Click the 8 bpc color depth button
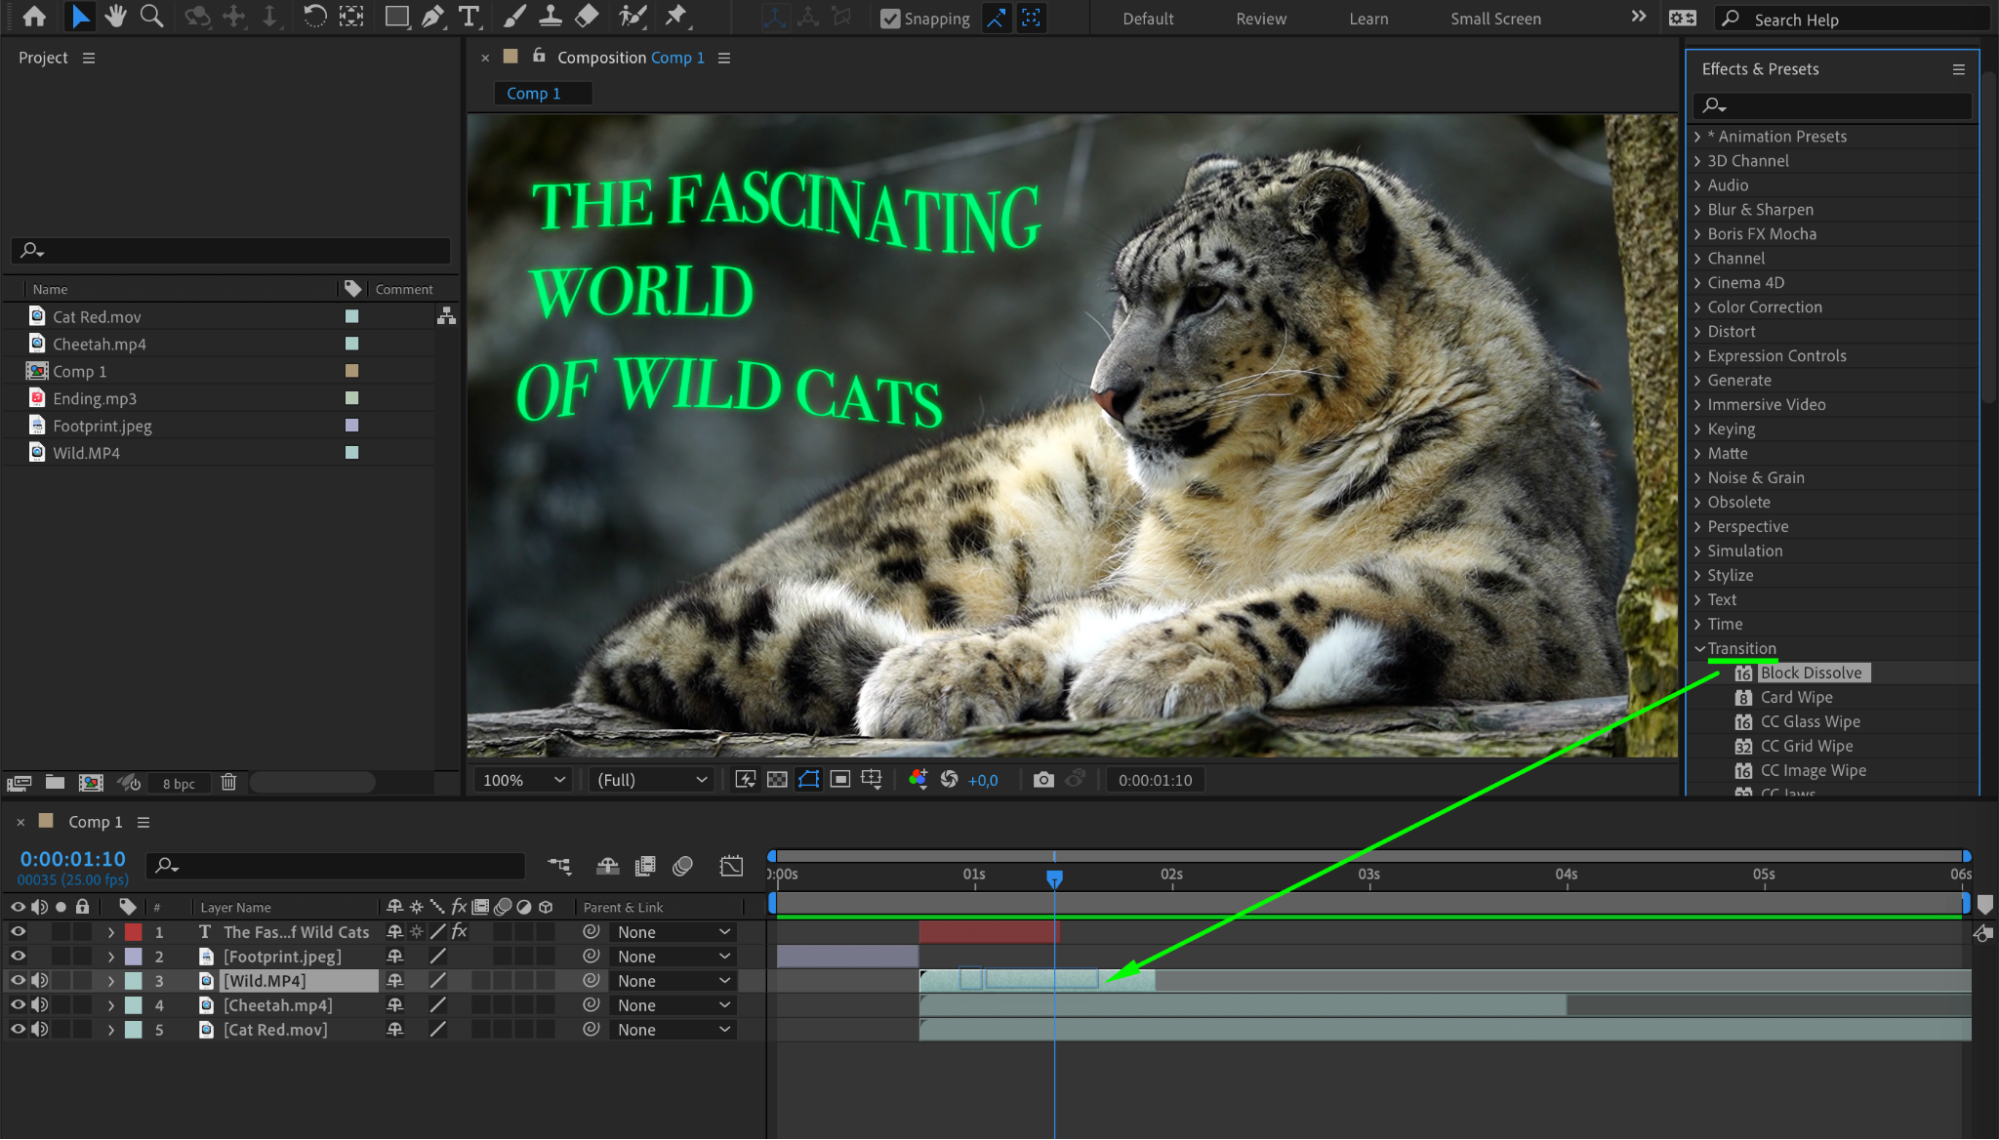Image resolution: width=1999 pixels, height=1140 pixels. (x=179, y=784)
